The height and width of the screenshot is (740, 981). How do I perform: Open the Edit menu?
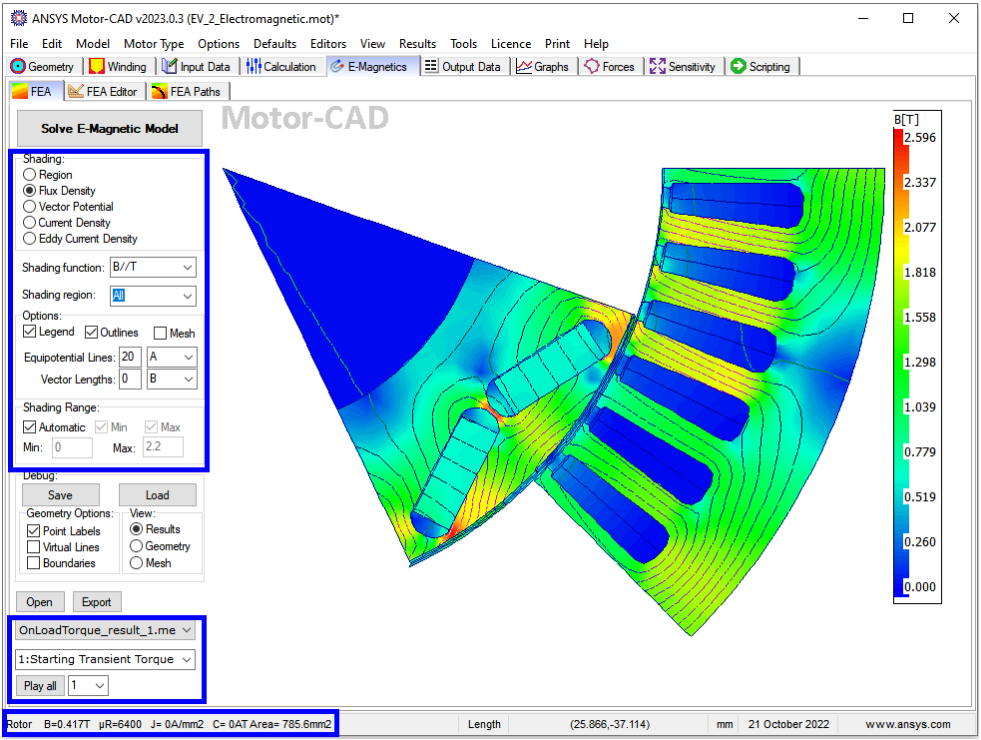pos(52,44)
